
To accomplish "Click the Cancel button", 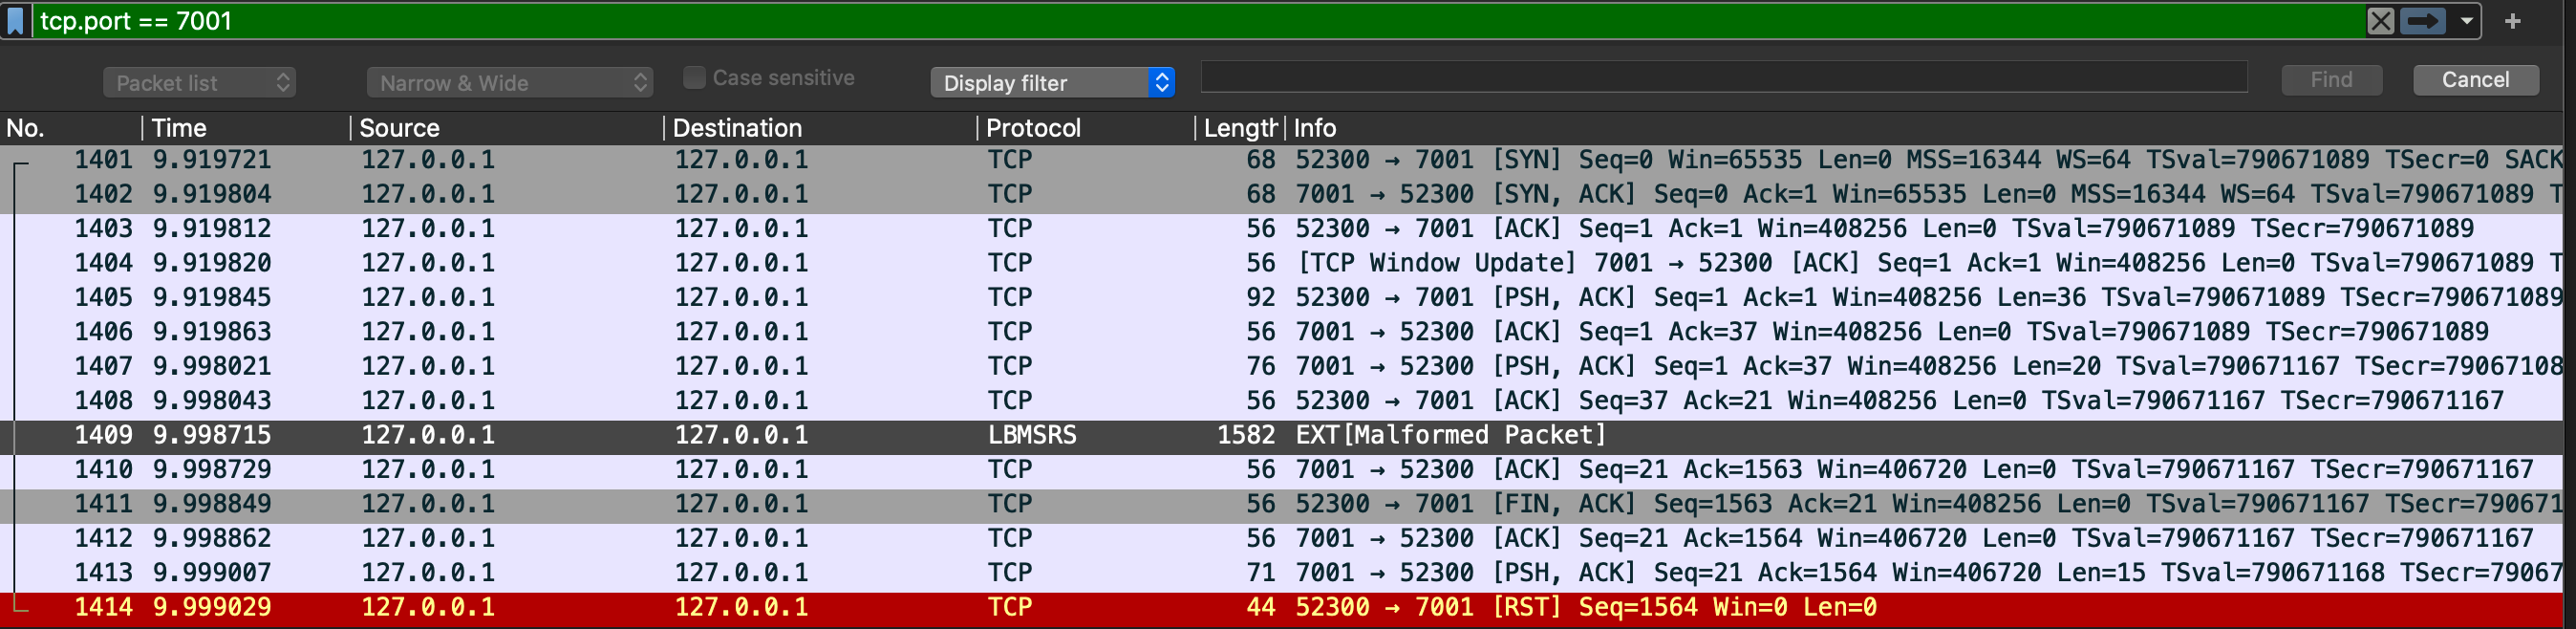I will click(x=2475, y=80).
